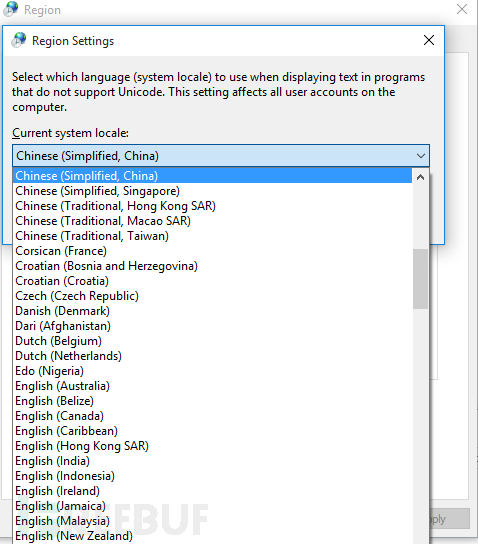Pick Dutch (Netherlands) option
478x544 pixels.
(212, 356)
